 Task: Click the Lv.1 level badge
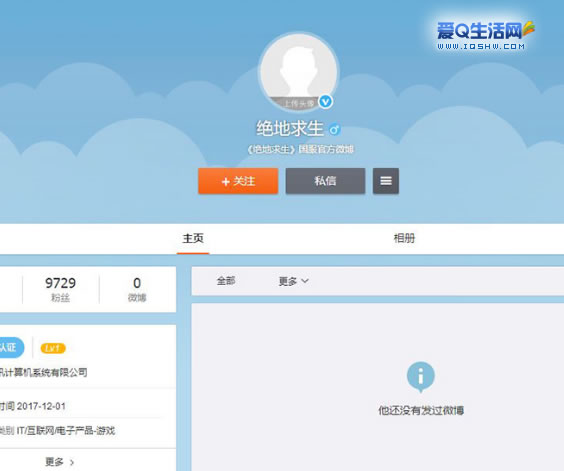[x=53, y=348]
